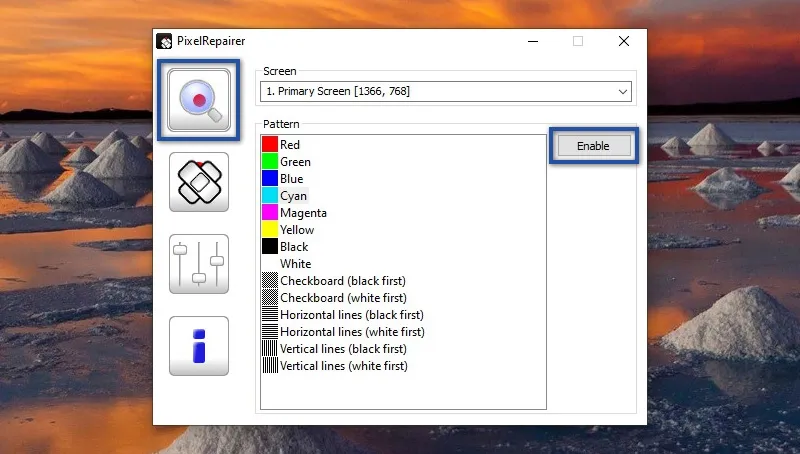Expand the Screen dropdown arrow
This screenshot has width=800, height=454.
coord(622,91)
